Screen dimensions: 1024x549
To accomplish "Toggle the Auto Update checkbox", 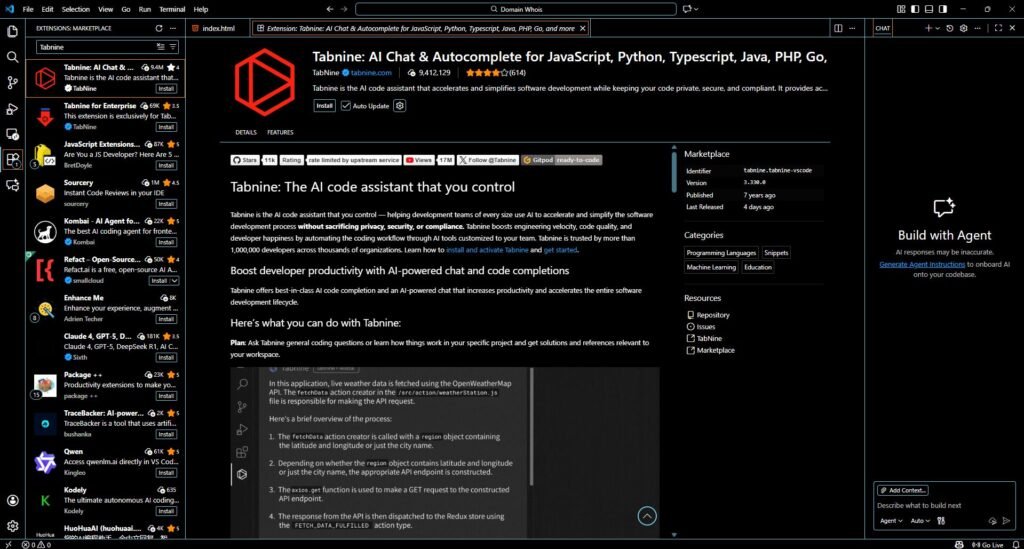I will click(x=346, y=105).
